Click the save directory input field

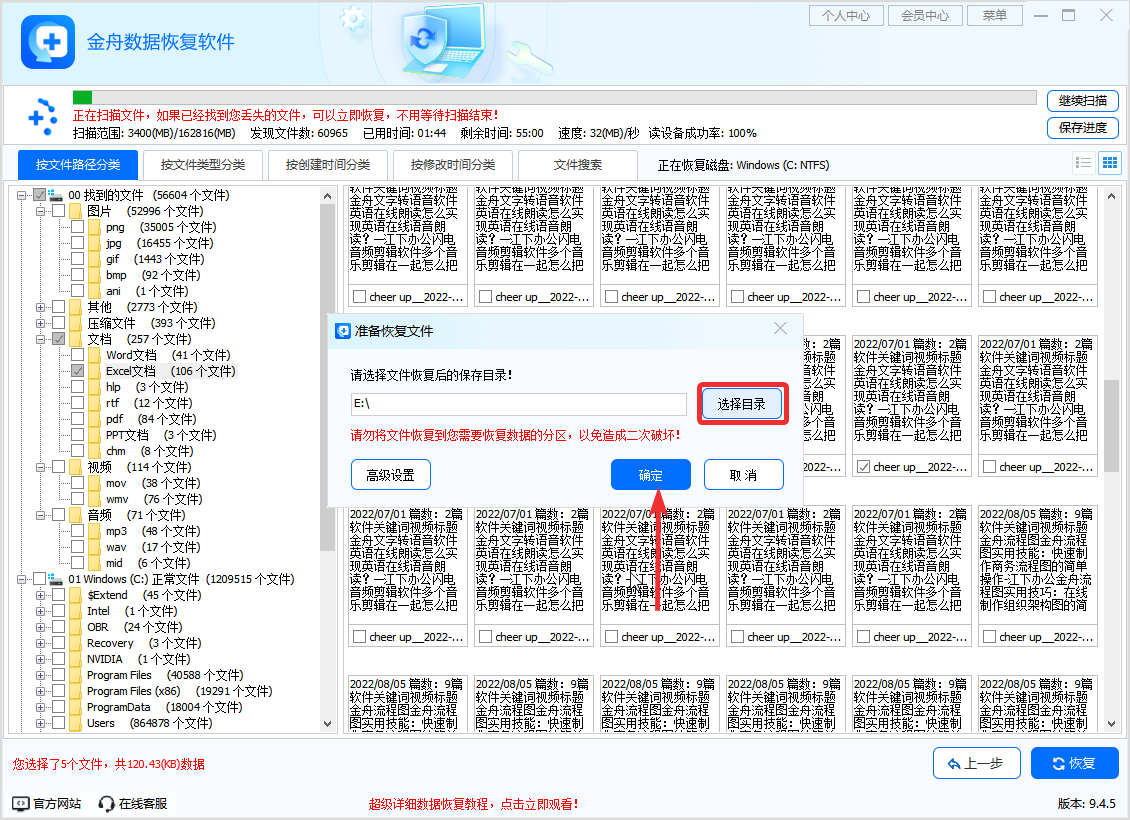(x=518, y=404)
